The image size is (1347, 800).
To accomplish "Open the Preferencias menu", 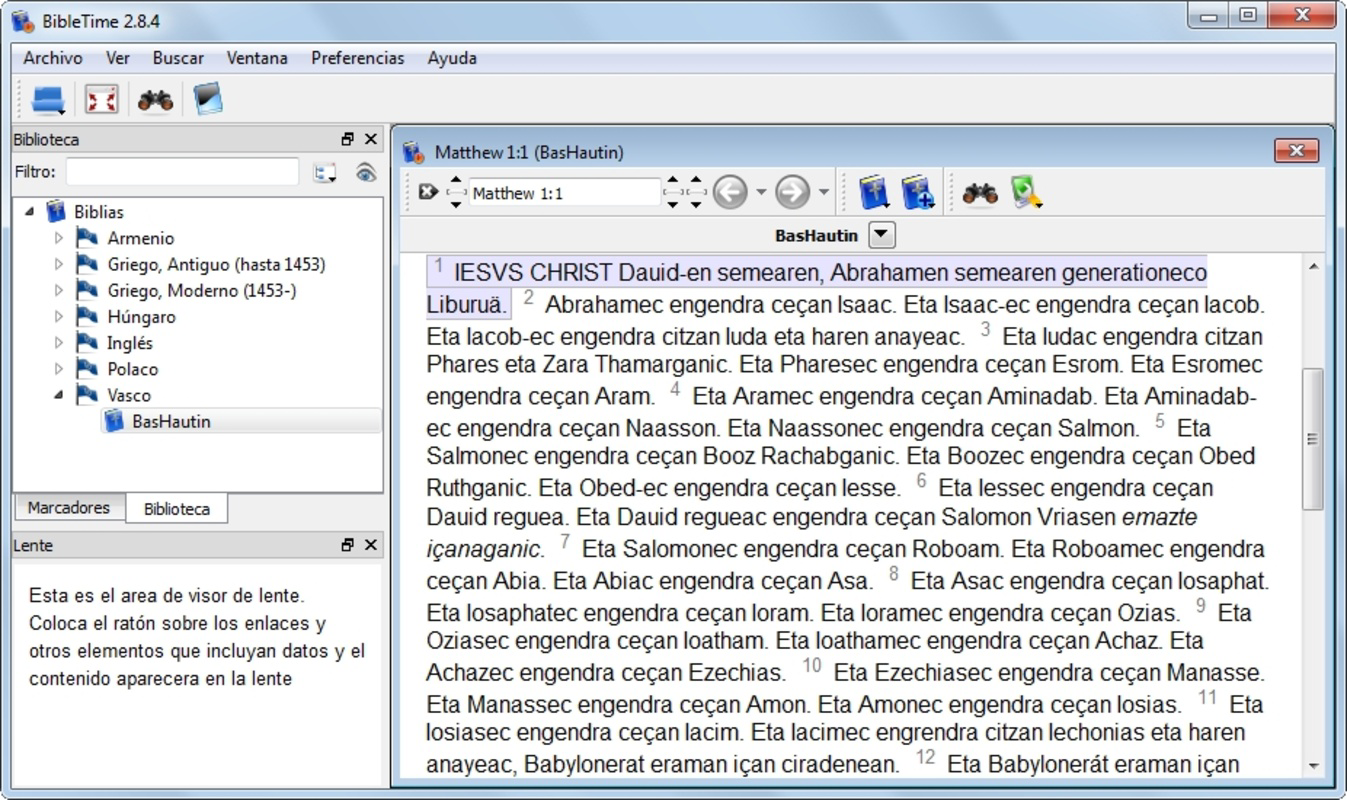I will [358, 58].
